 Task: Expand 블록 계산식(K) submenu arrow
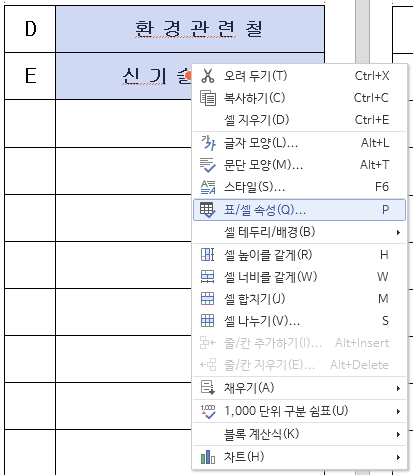(398, 434)
